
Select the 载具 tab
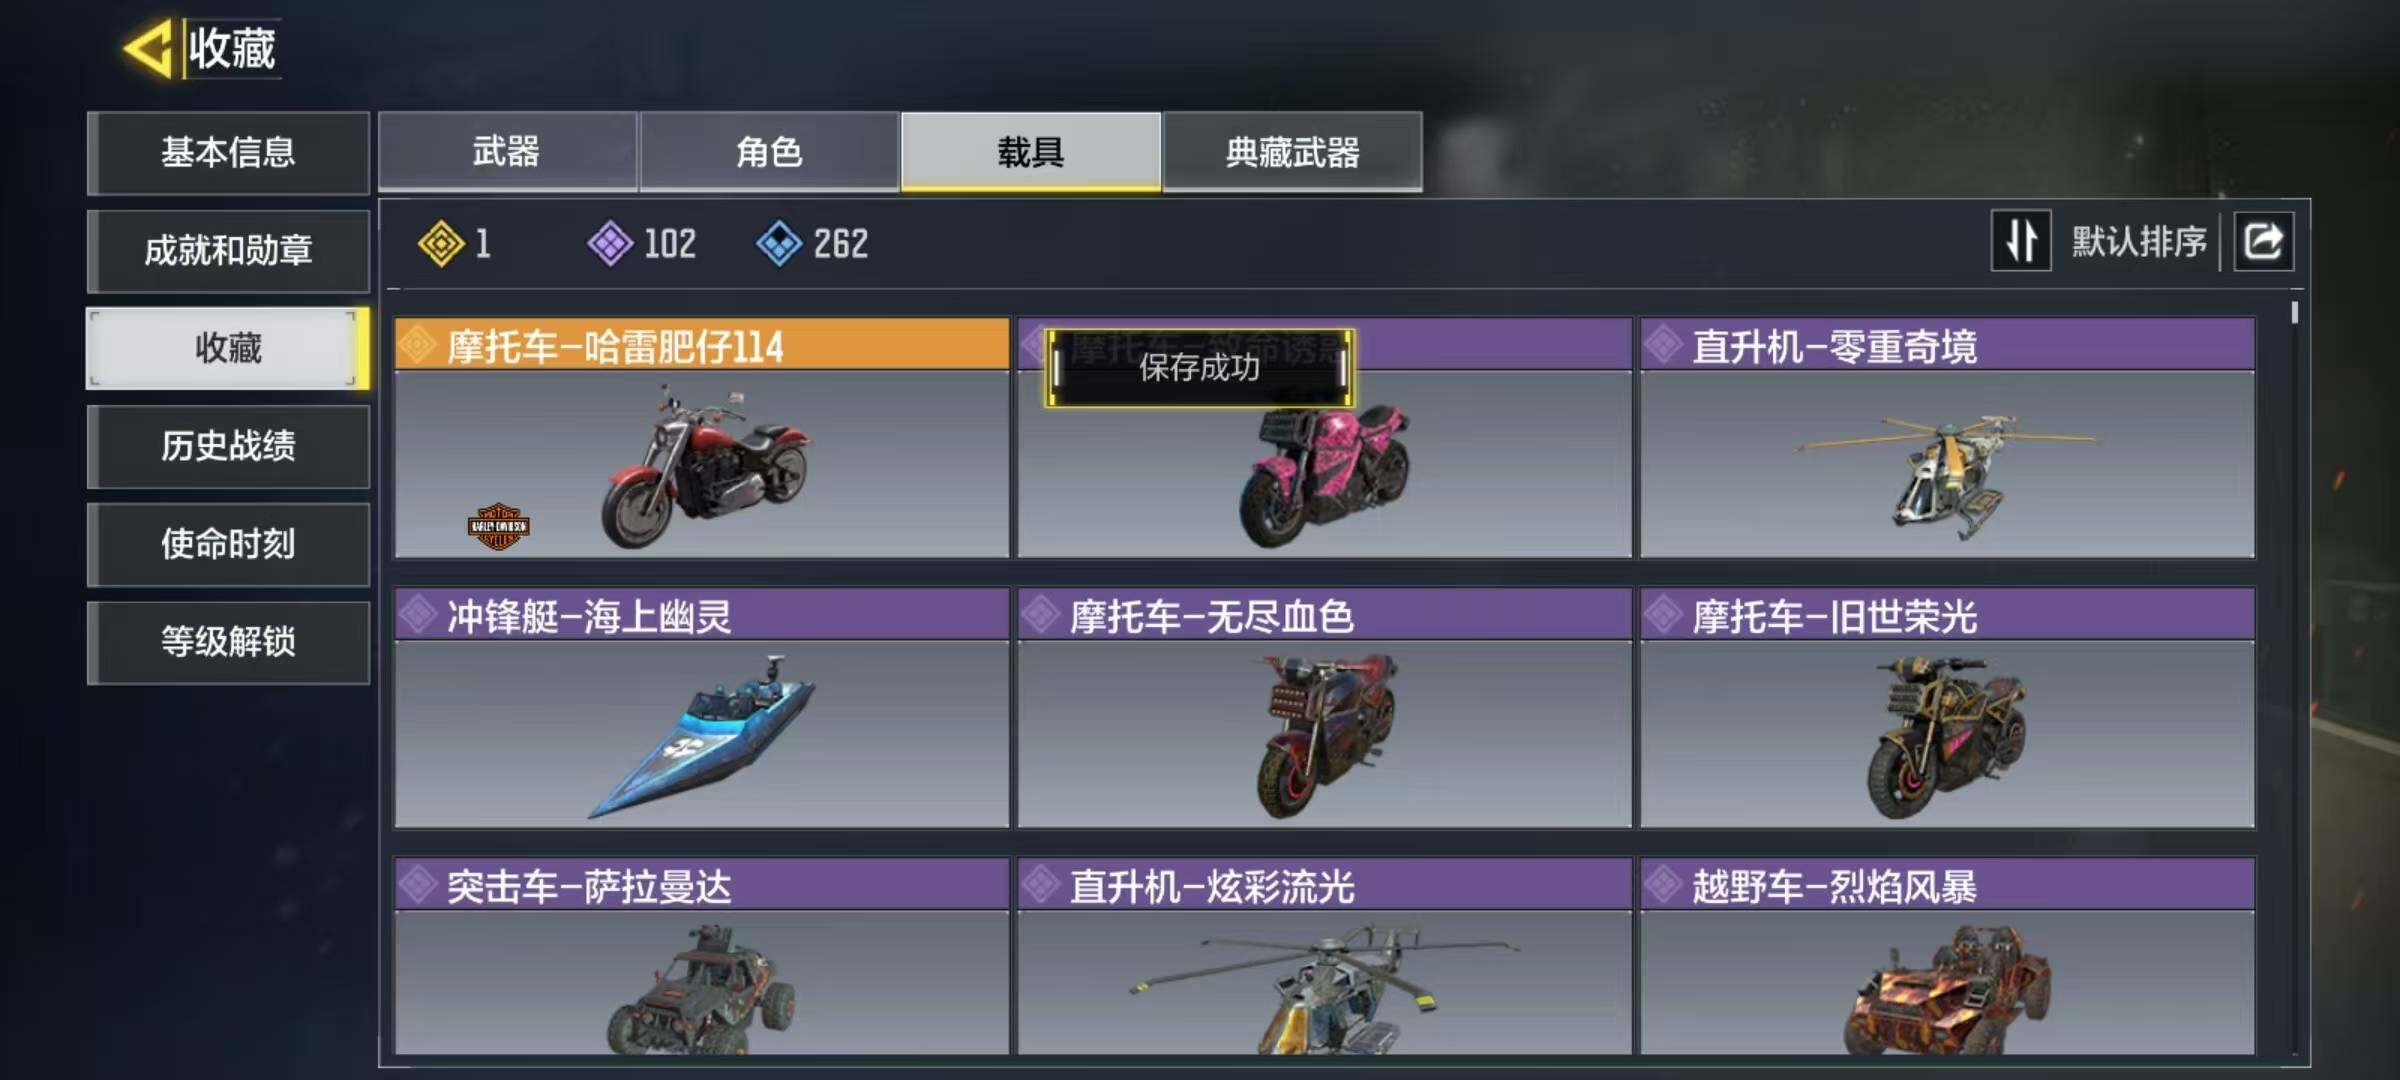(1031, 152)
